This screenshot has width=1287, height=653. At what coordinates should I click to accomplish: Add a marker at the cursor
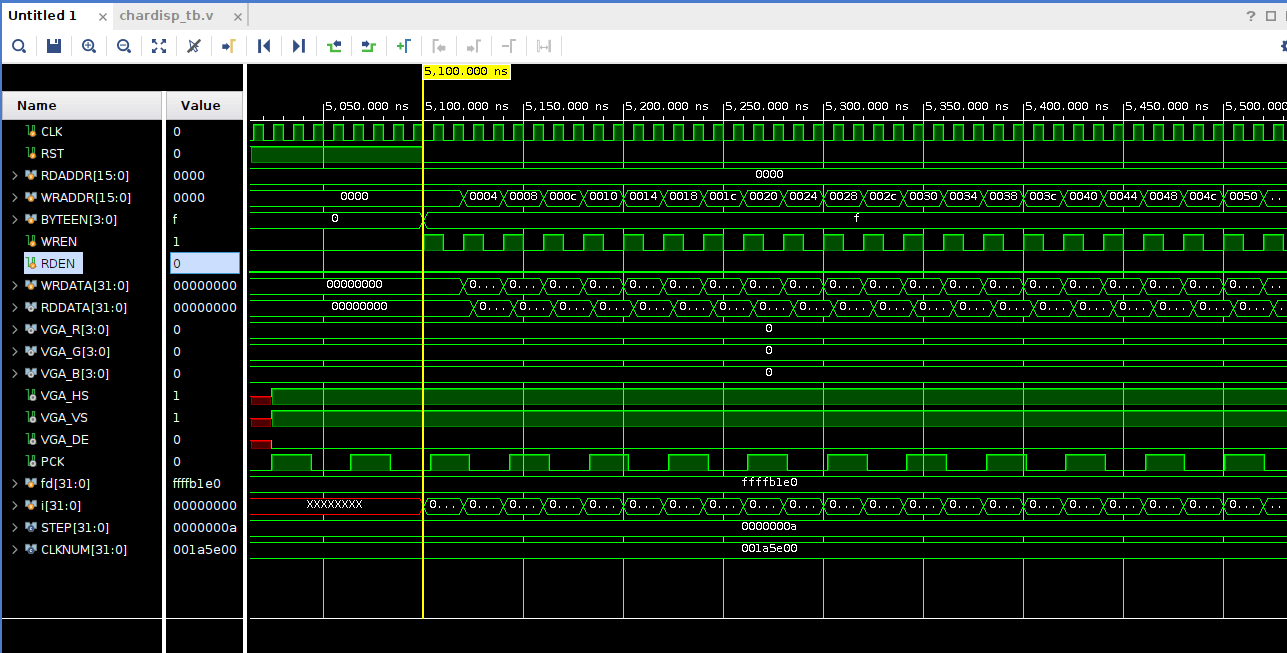click(x=403, y=46)
